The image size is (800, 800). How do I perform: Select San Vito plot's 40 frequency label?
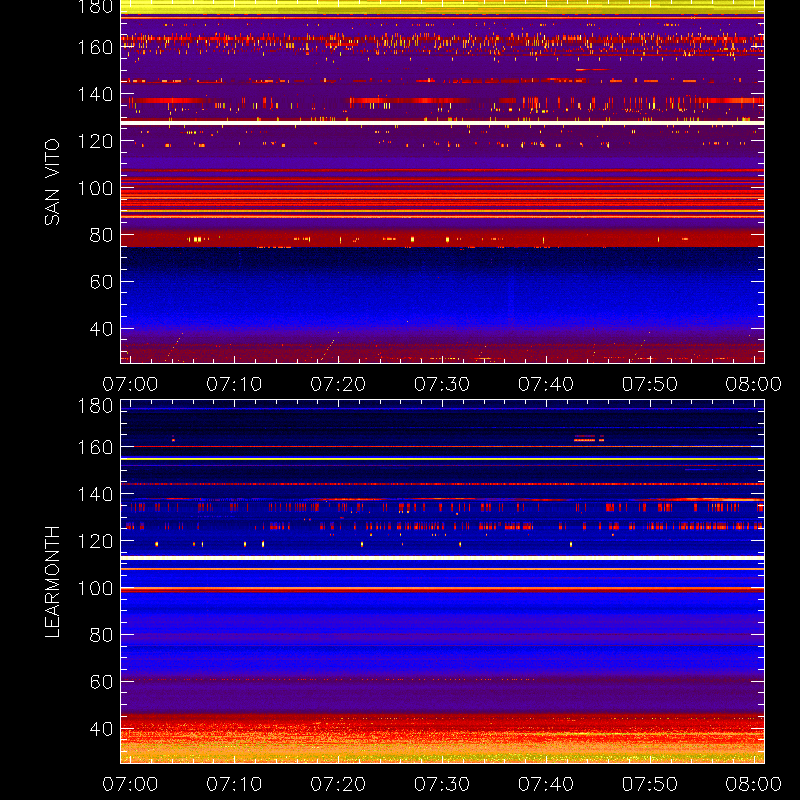click(101, 329)
